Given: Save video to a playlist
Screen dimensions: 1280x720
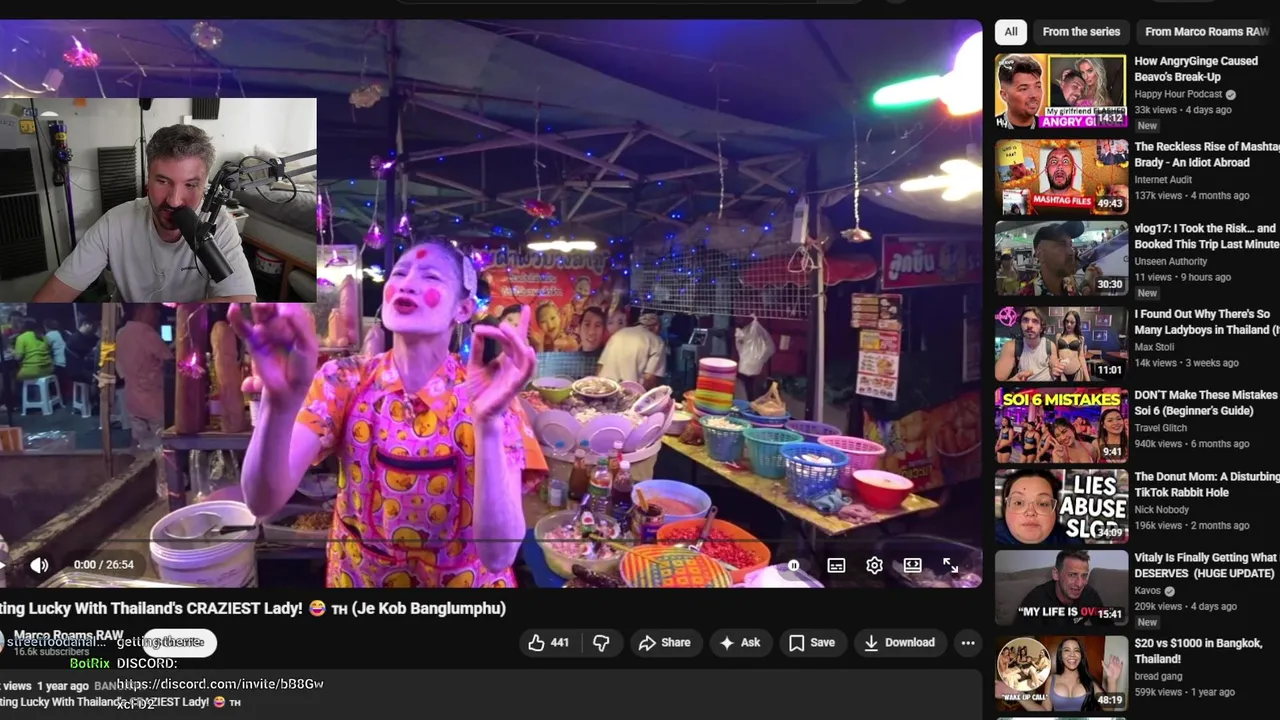Looking at the screenshot, I should pyautogui.click(x=811, y=643).
